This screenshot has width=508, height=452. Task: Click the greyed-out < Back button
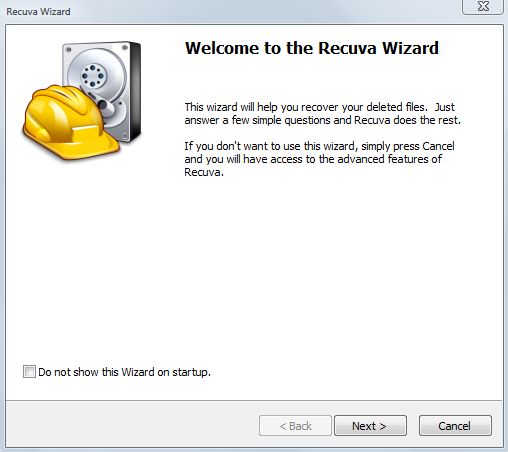(295, 426)
